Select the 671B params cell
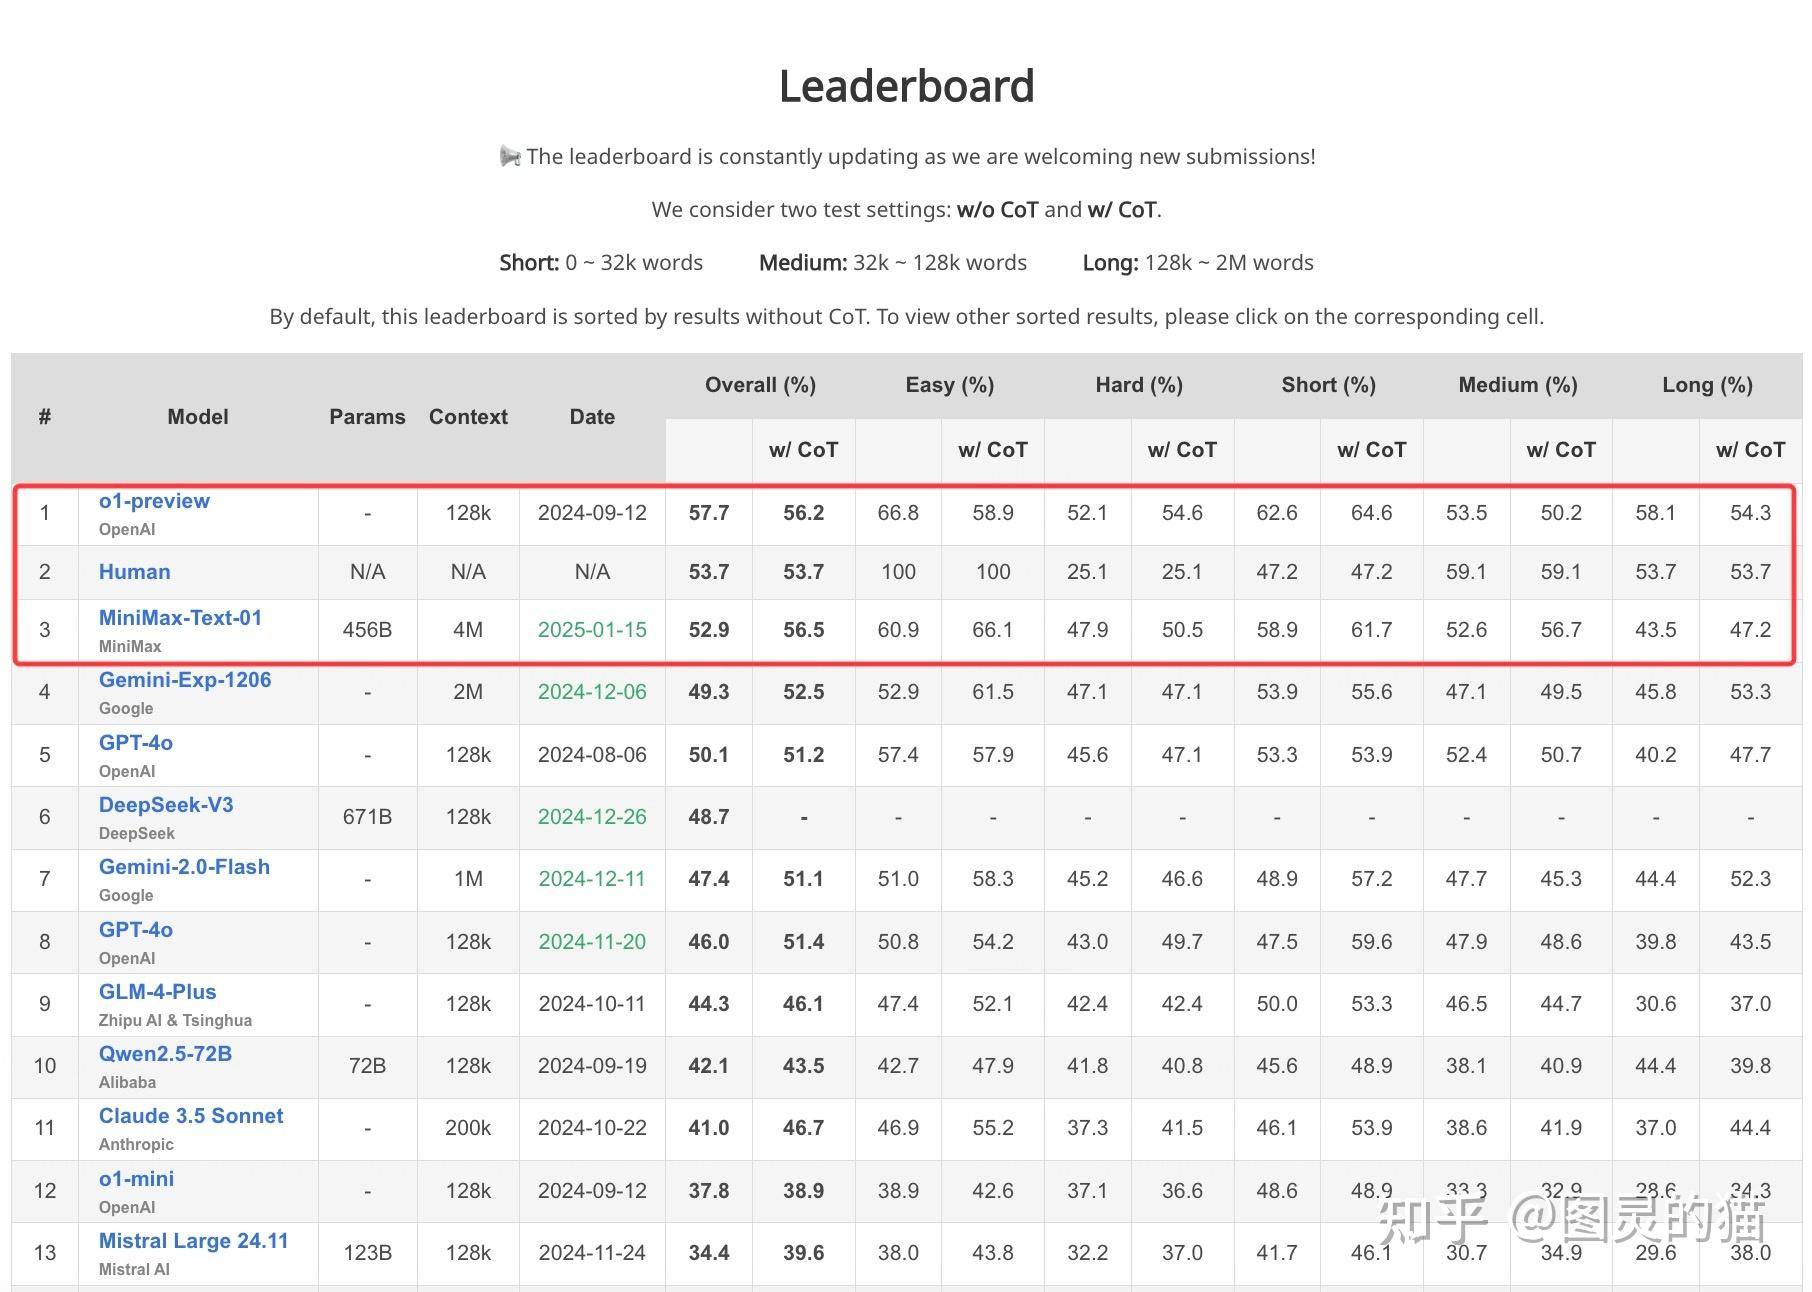1812x1292 pixels. click(x=367, y=817)
